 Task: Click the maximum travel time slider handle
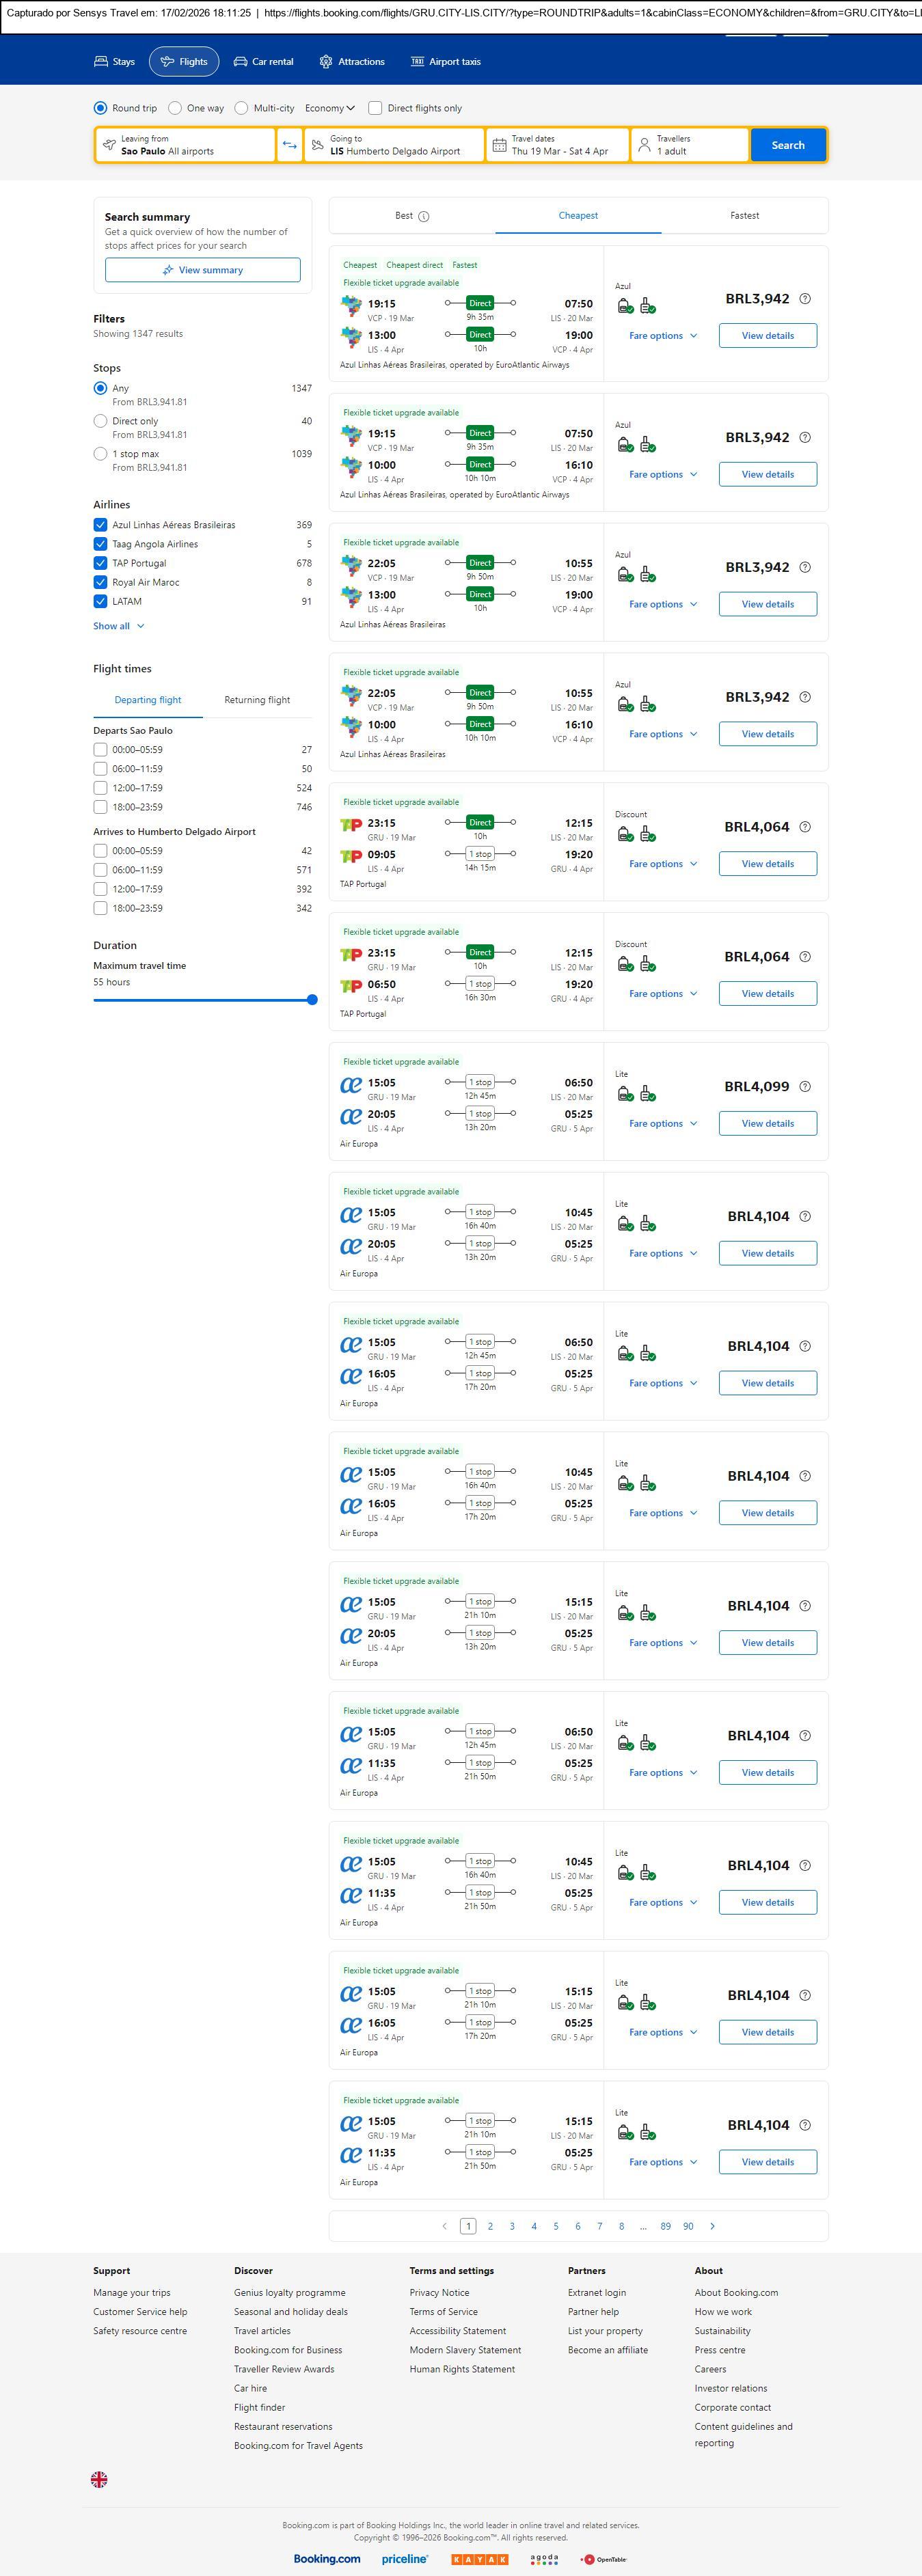coord(312,1000)
